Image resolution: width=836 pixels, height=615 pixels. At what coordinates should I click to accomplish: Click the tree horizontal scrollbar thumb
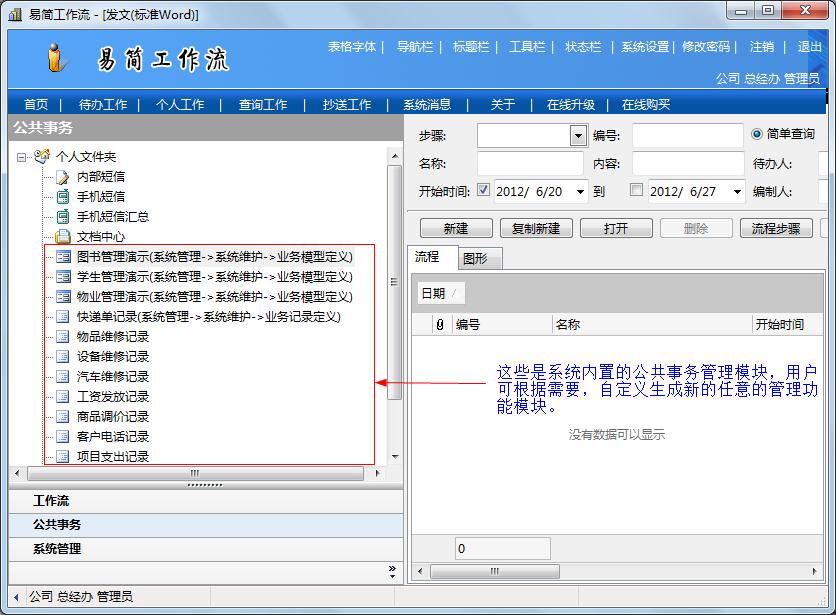point(195,473)
